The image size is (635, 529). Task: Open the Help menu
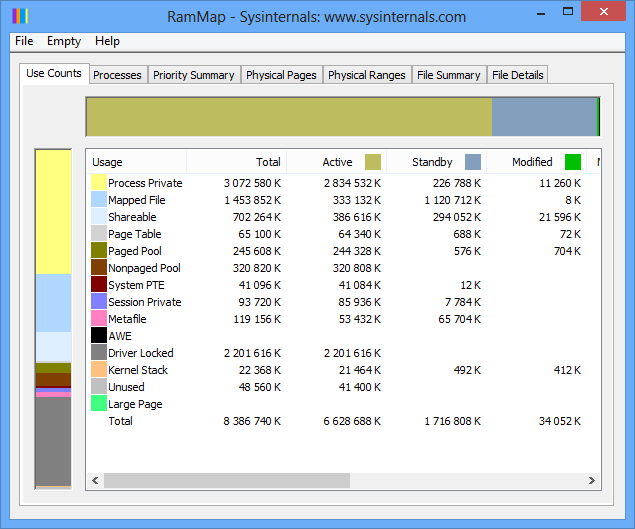coord(107,41)
